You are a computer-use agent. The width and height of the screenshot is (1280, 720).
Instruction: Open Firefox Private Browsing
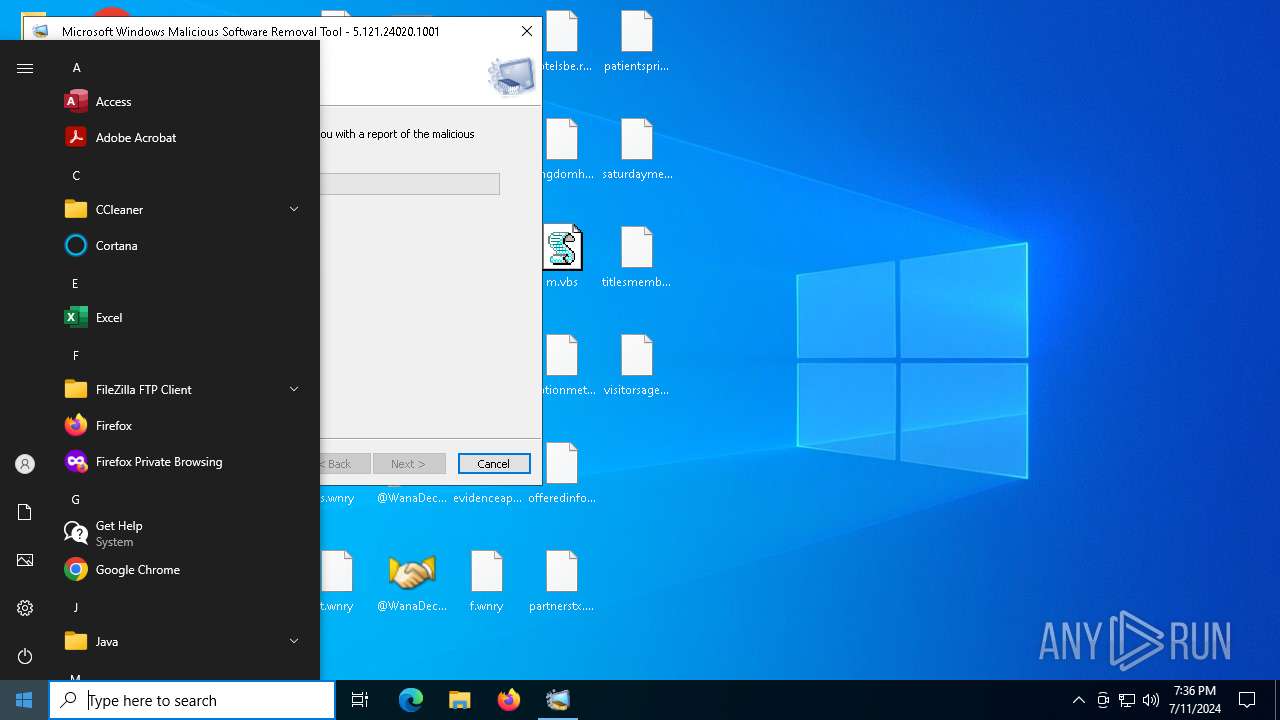click(184, 461)
